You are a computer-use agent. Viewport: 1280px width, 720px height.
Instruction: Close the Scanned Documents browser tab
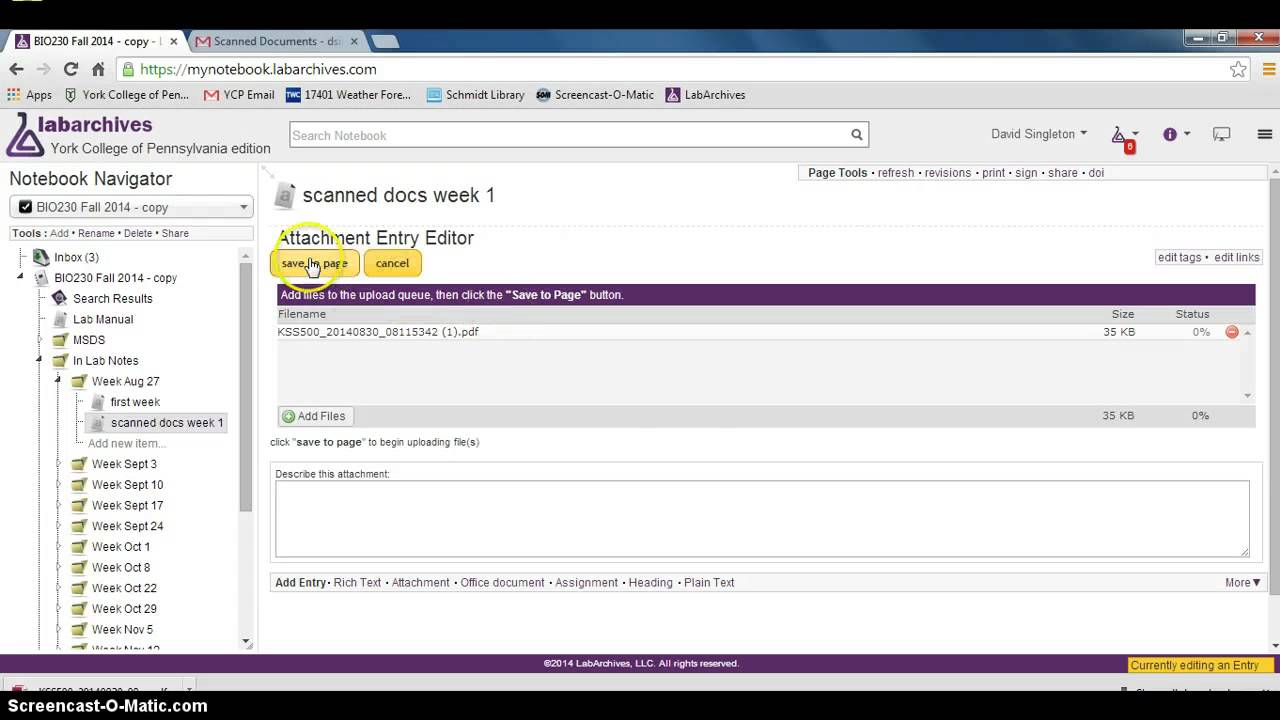pos(354,41)
